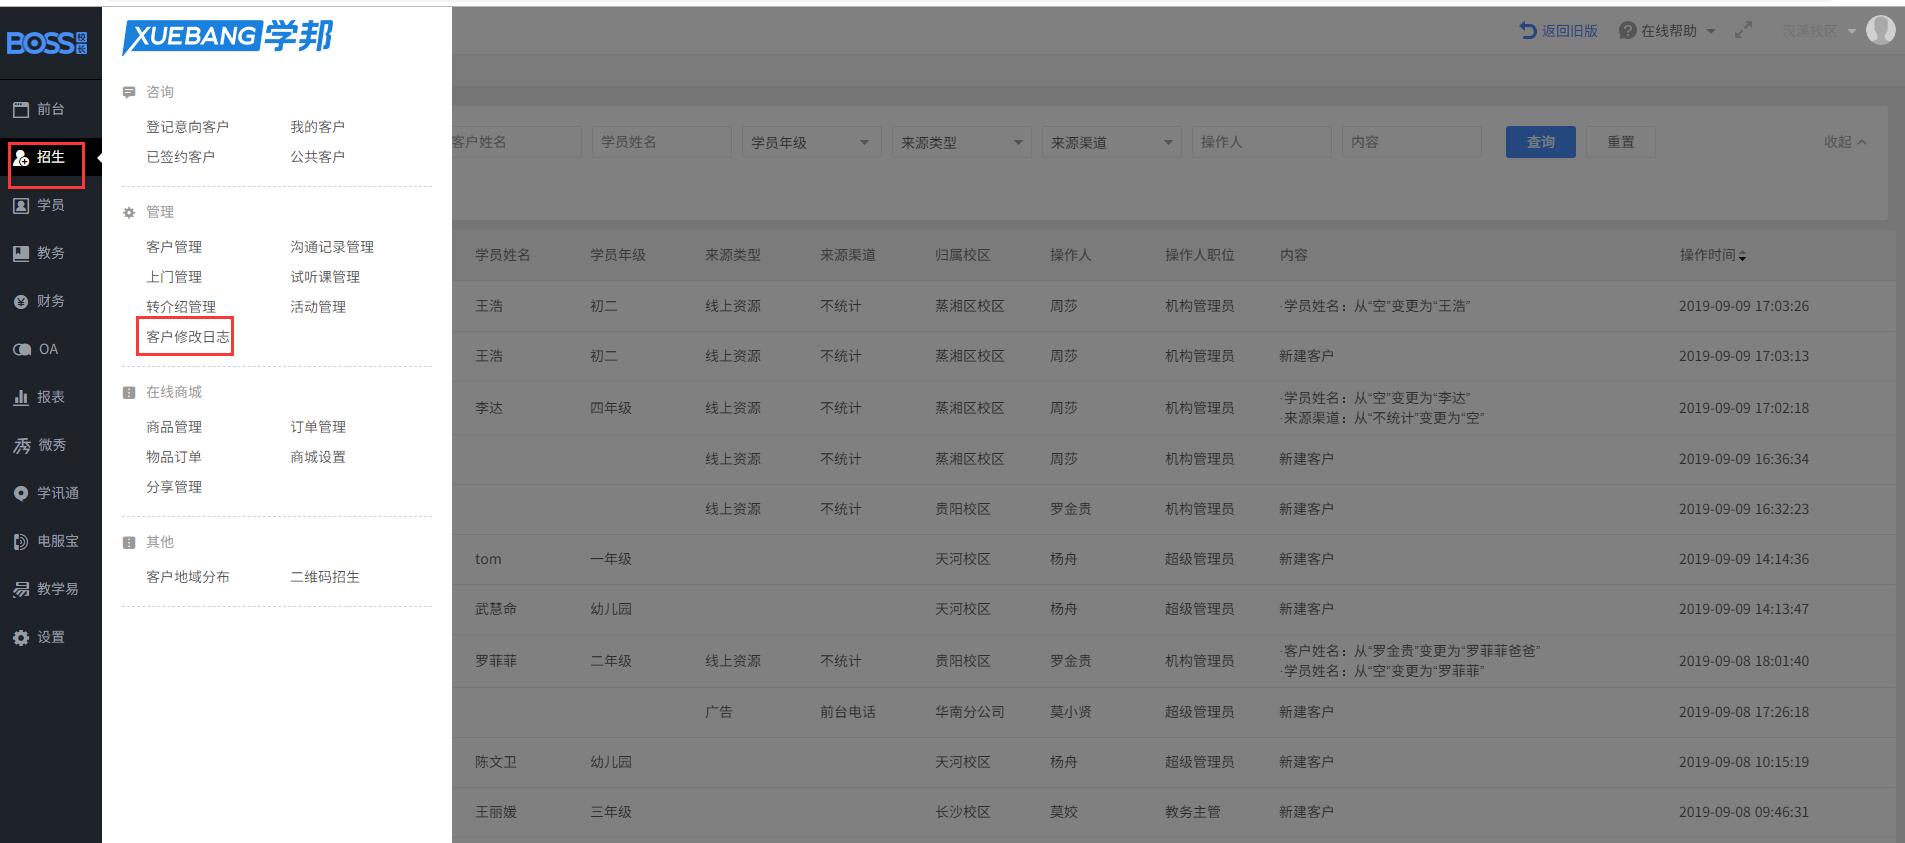Open 订单管理 menu entry
The image size is (1905, 843).
coord(318,427)
